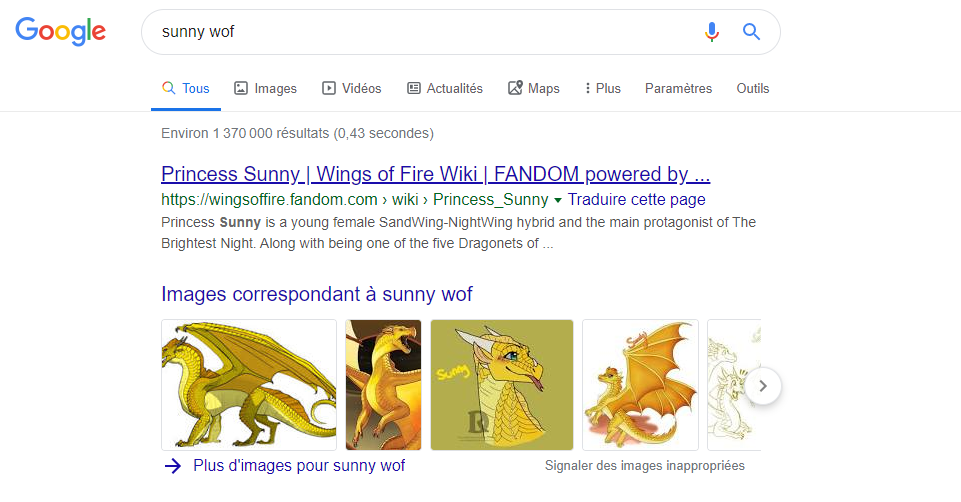View the Sunny dragon head portrait thumbnail

coord(501,385)
